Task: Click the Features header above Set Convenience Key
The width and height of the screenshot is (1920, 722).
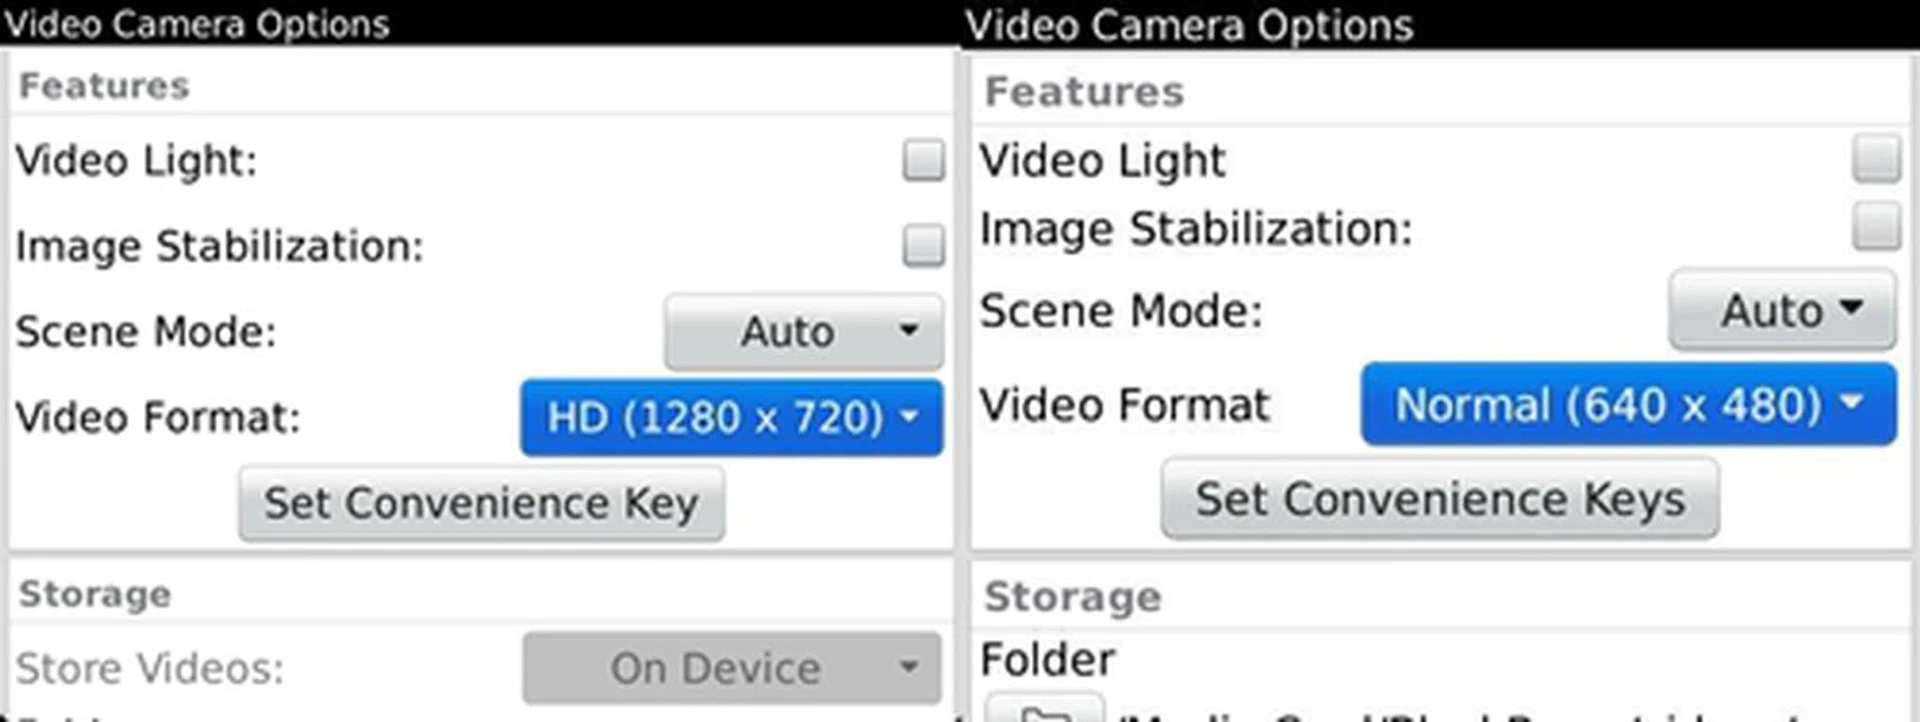Action: (x=104, y=86)
